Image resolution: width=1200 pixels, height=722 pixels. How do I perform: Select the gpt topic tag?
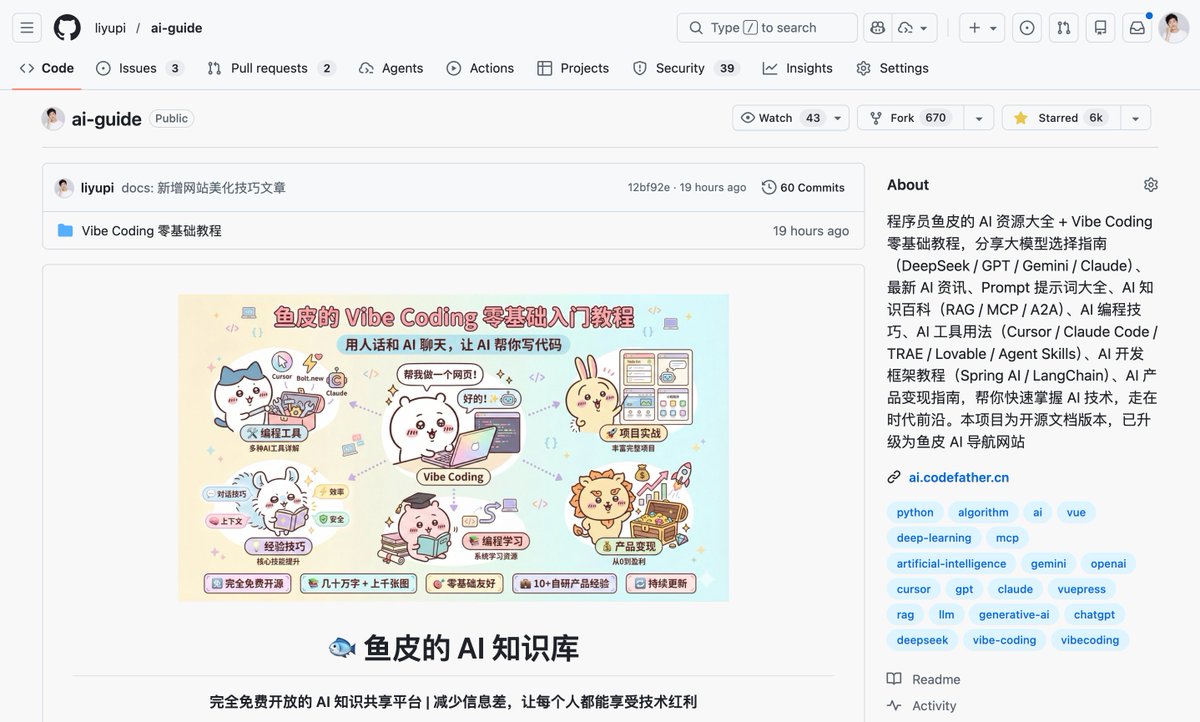[964, 590]
